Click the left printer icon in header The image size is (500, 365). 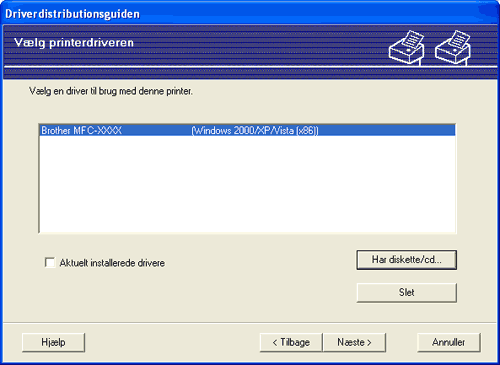click(x=406, y=47)
